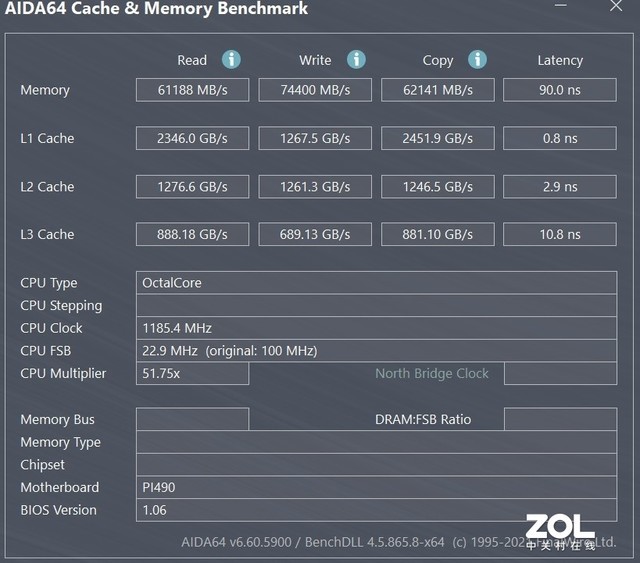Click the Memory Write 74400 MB/s field
This screenshot has width=640, height=563.
point(315,90)
